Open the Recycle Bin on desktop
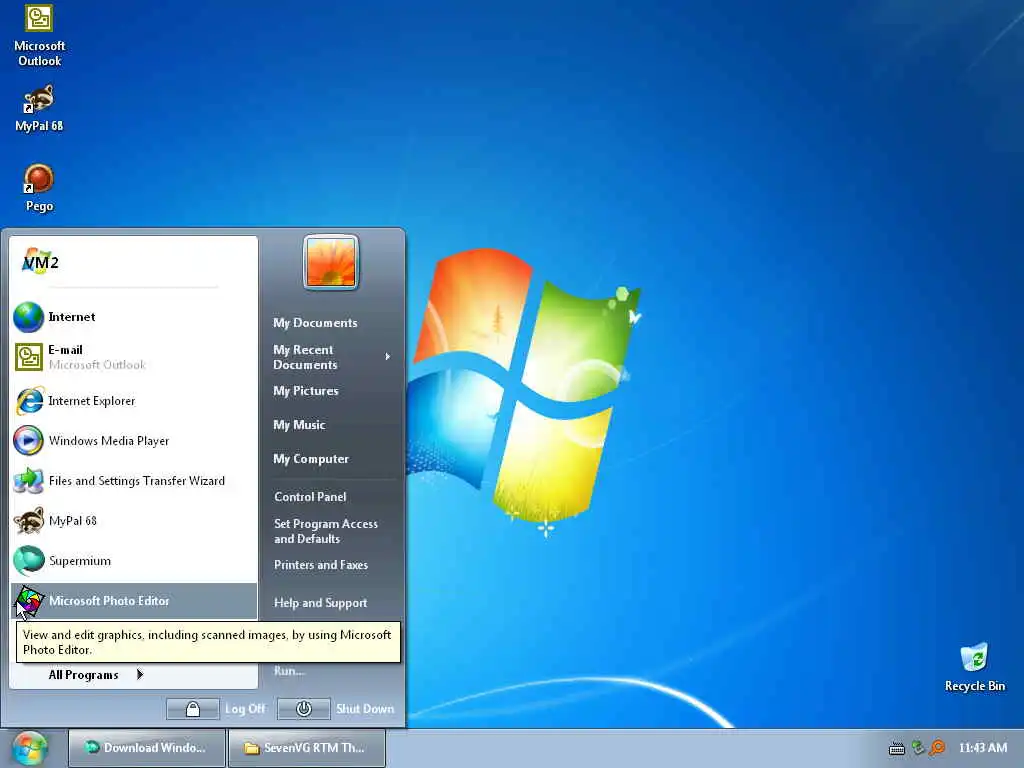 974,667
